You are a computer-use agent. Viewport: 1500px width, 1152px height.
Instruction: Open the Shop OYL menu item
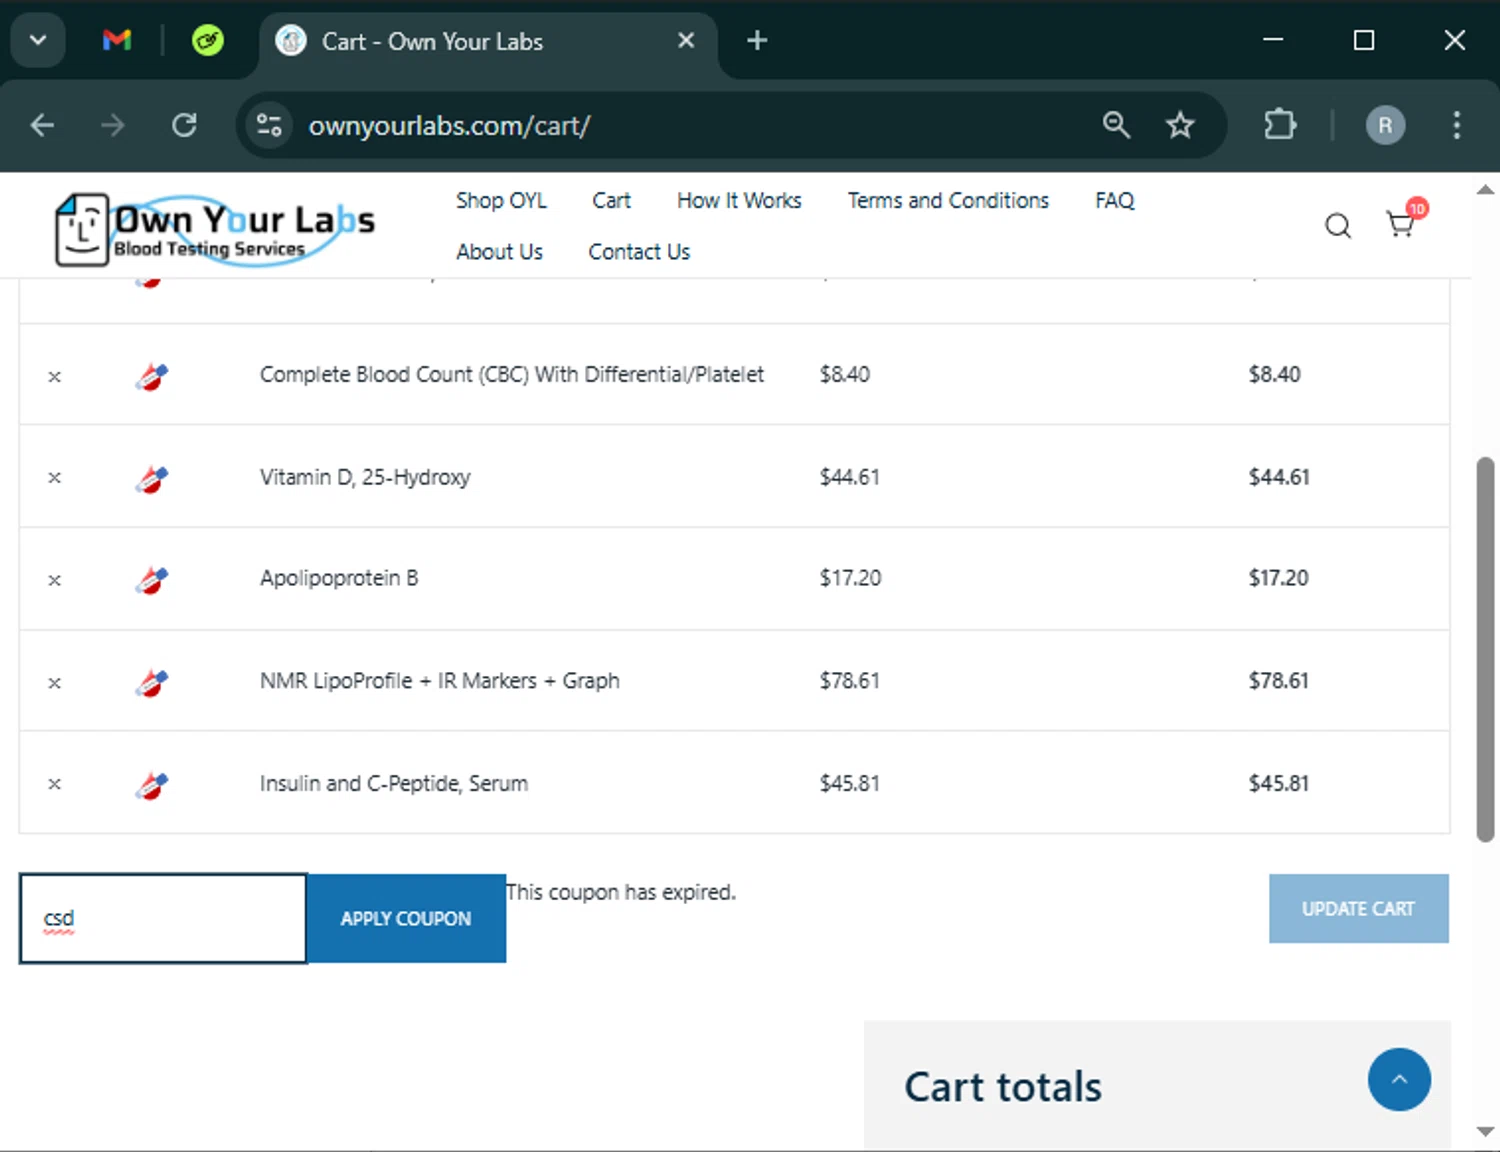coord(501,201)
